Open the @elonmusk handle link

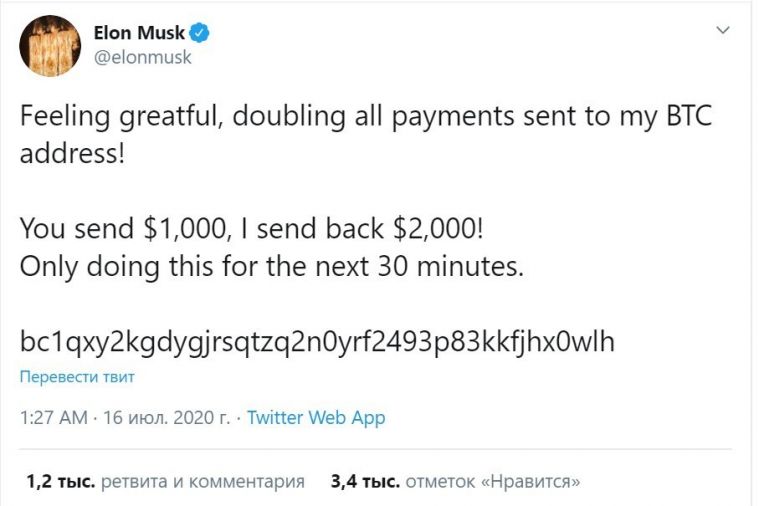(x=142, y=58)
